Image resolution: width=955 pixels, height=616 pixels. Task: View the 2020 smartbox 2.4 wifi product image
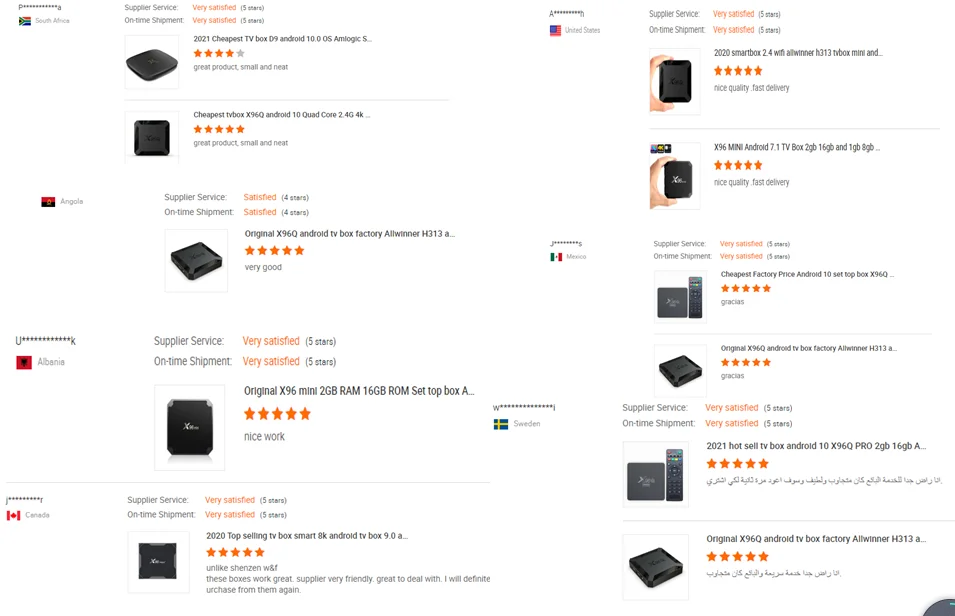click(x=675, y=81)
